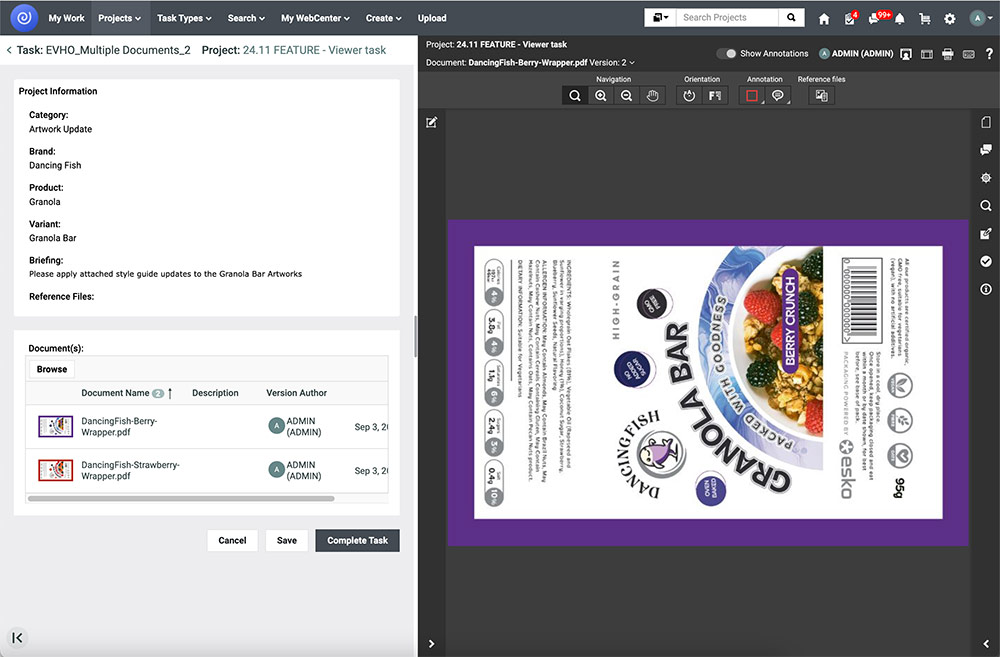Open the Reference files compare icon
Image resolution: width=1000 pixels, height=657 pixels.
(821, 96)
